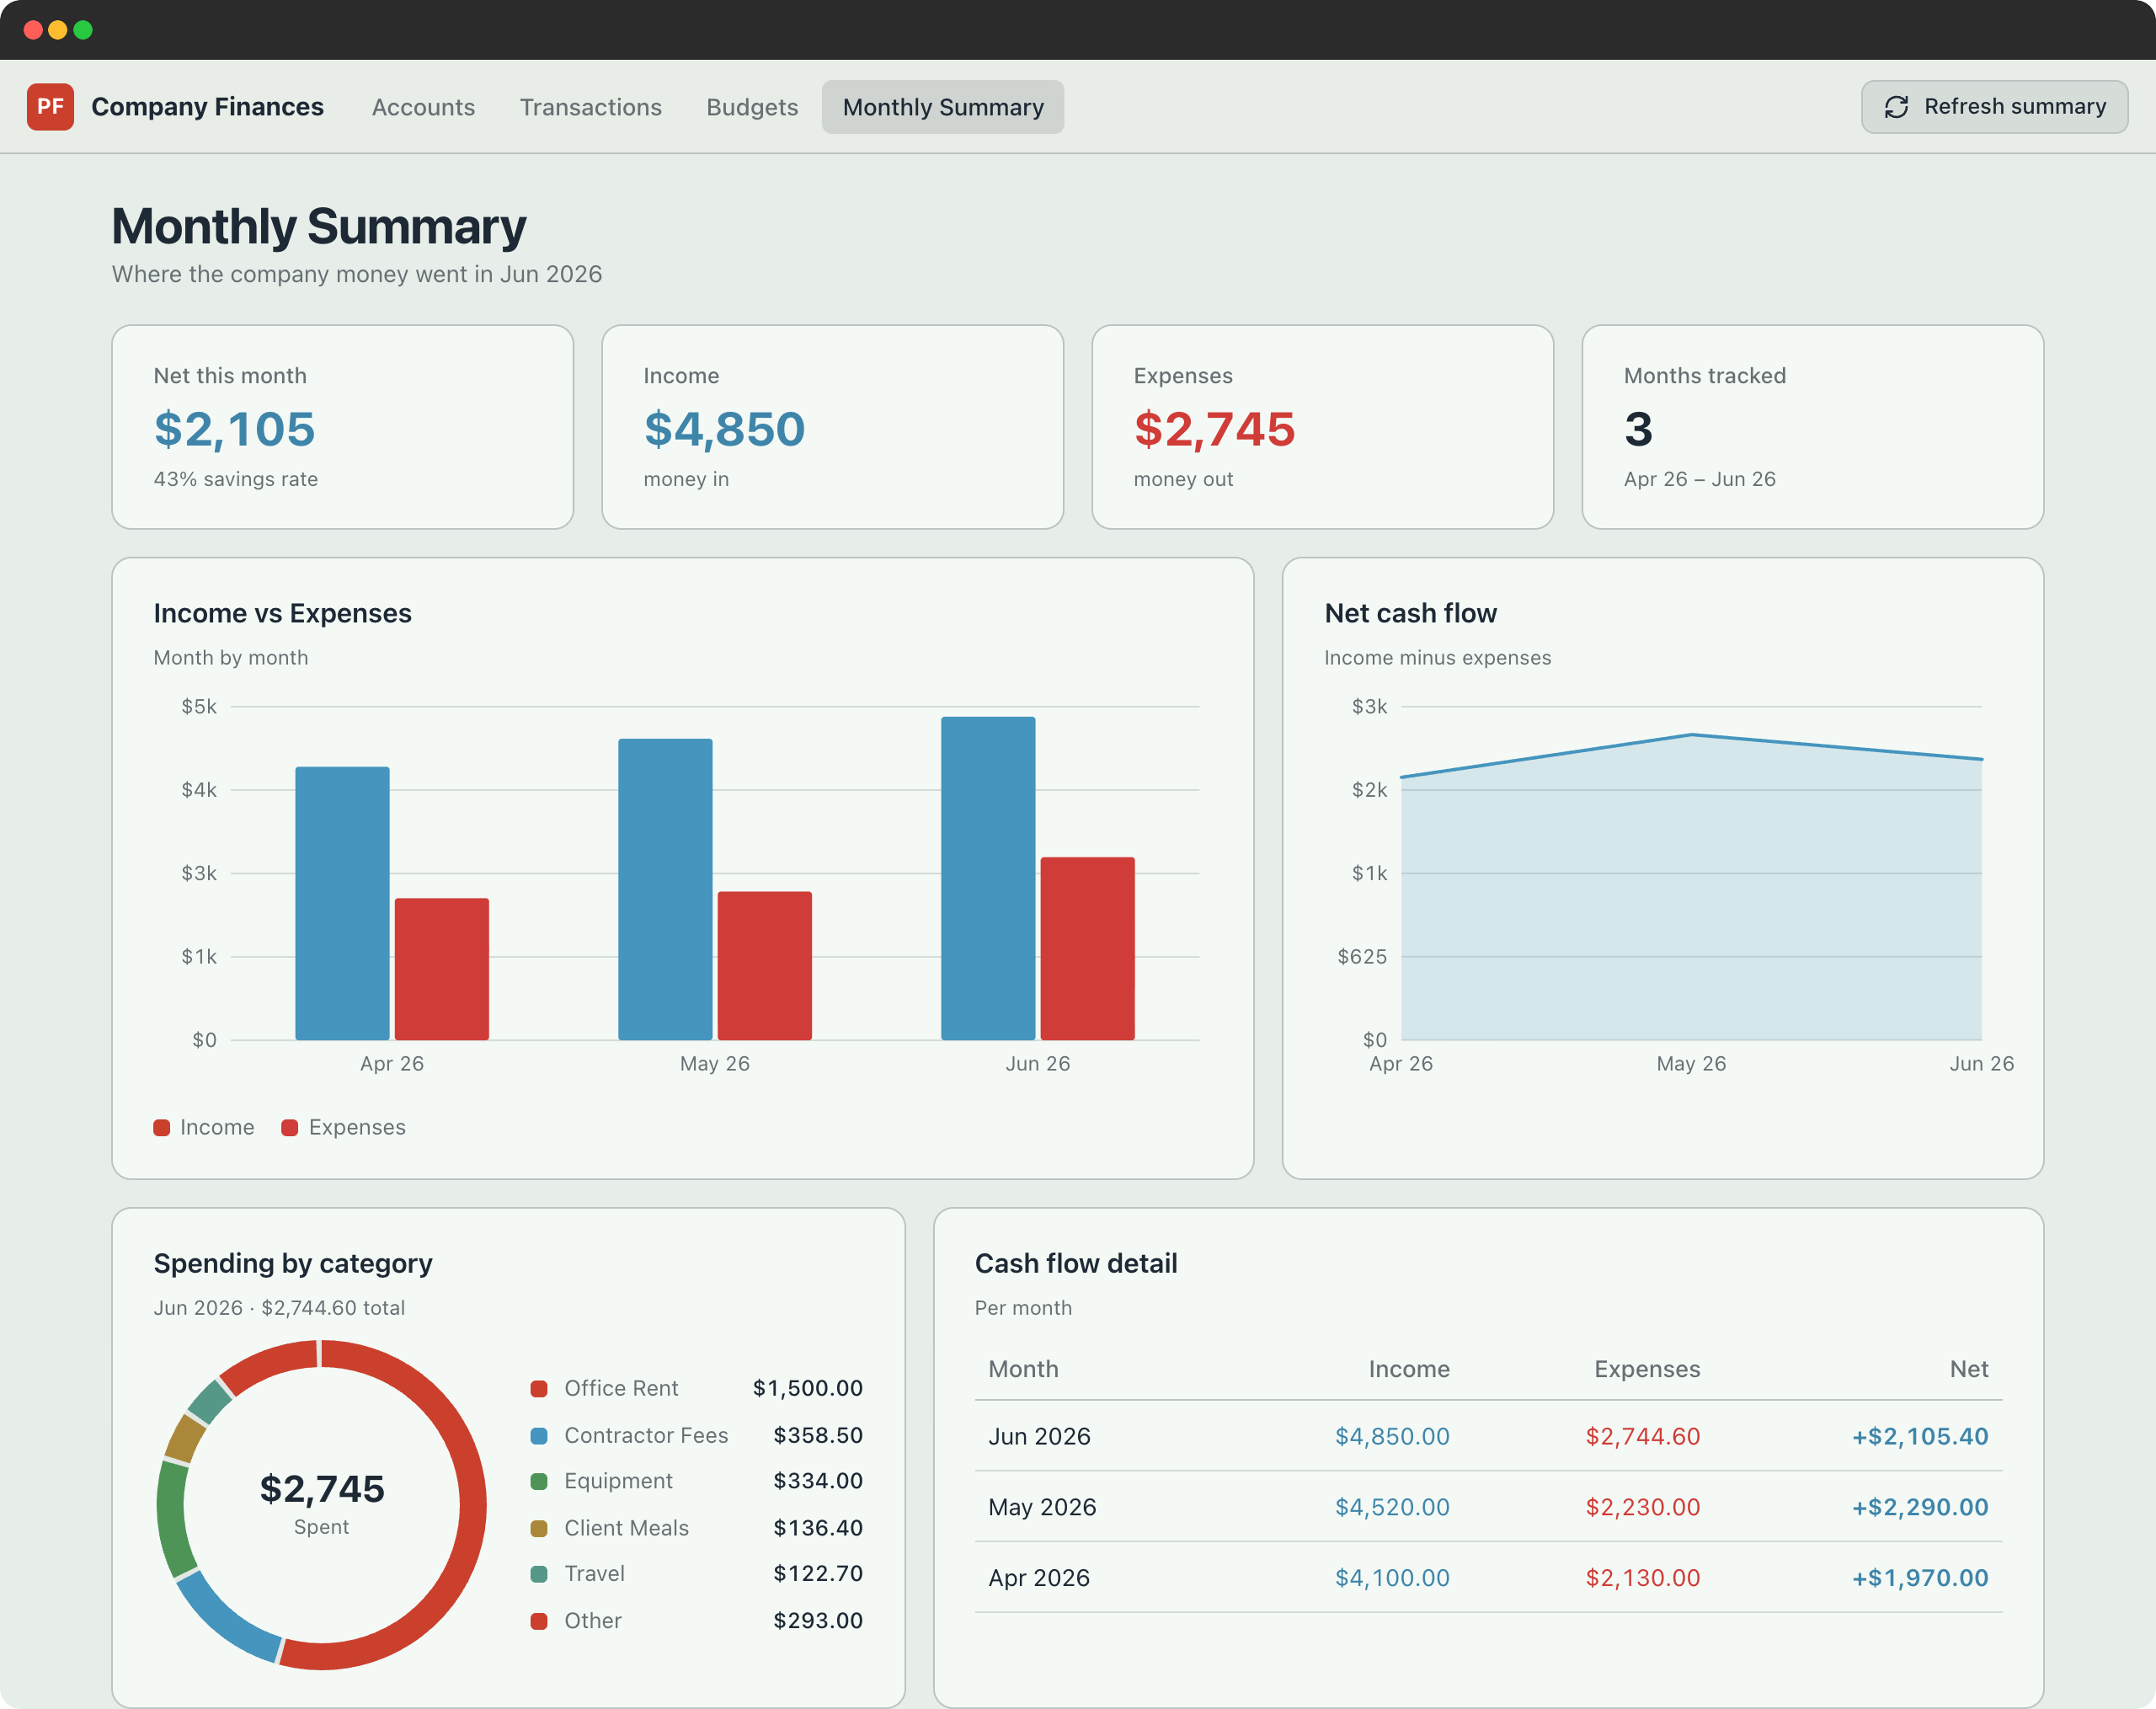Open the Accounts tab
The width and height of the screenshot is (2156, 1709).
pyautogui.click(x=423, y=107)
